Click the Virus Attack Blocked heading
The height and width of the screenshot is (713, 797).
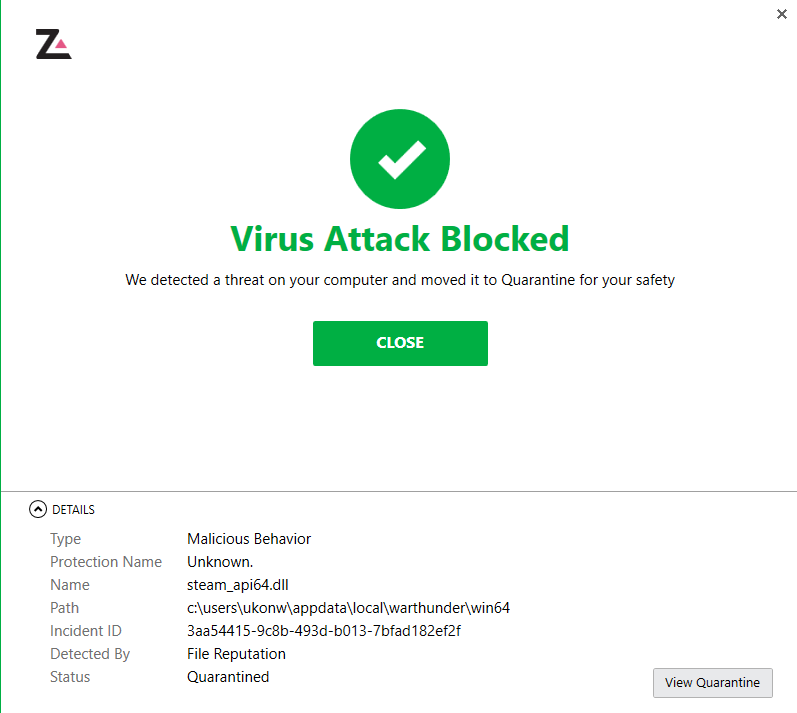(x=400, y=239)
